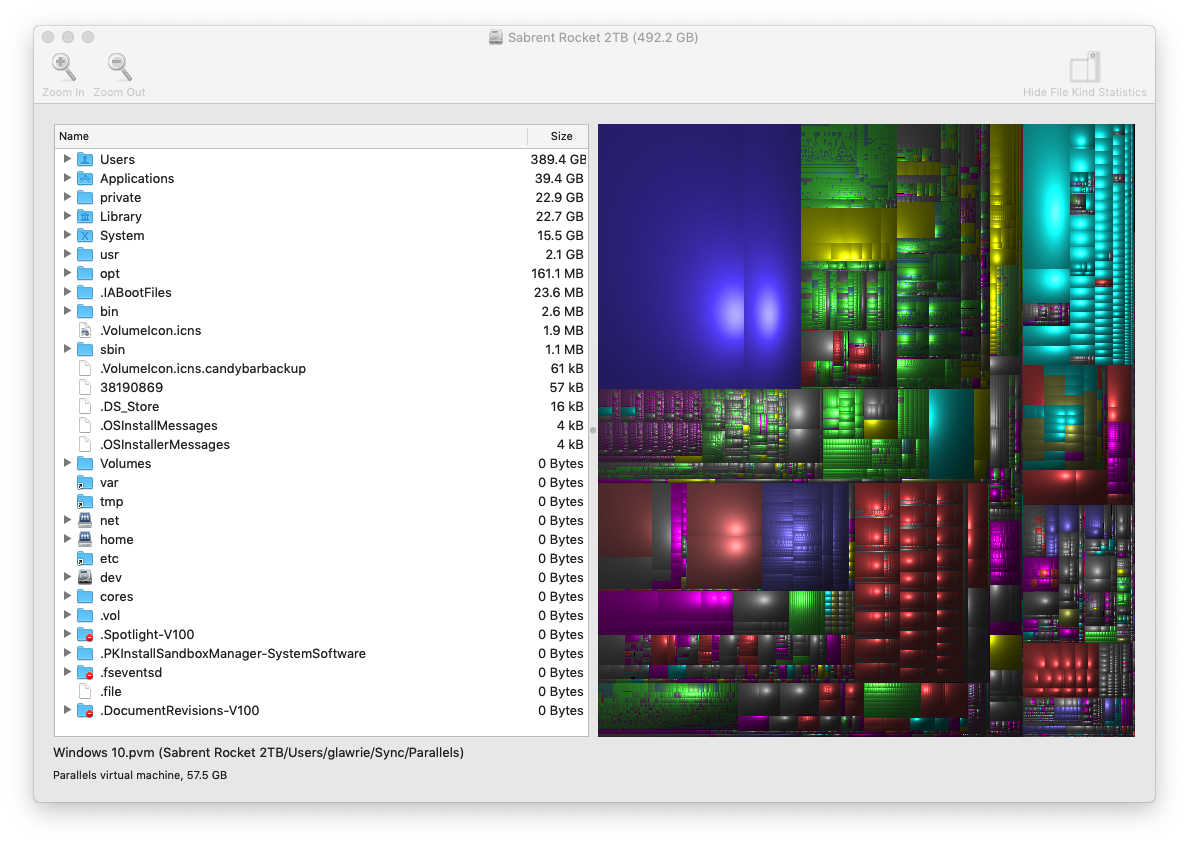Select the Library row in the file list
Viewport: 1189px width, 844px height.
point(300,216)
